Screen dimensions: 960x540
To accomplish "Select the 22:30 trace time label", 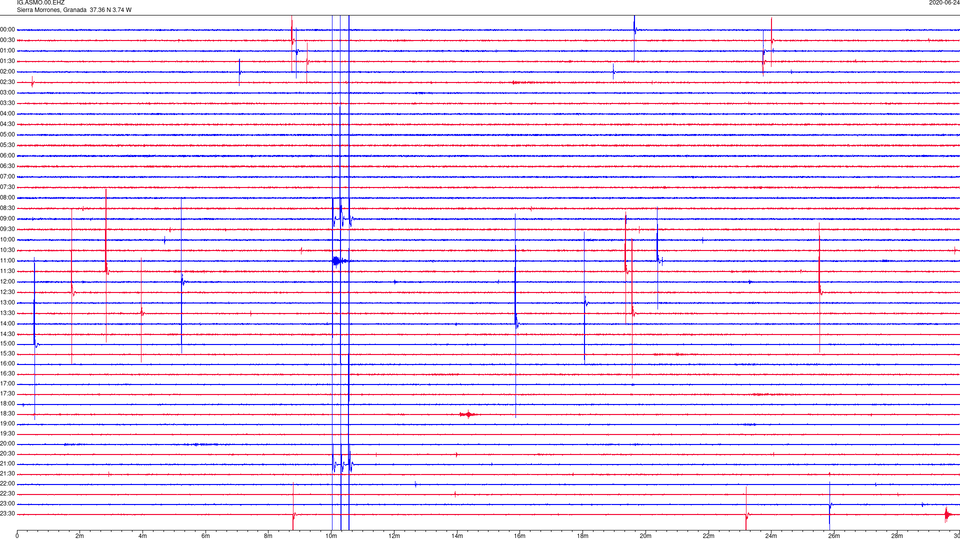I will (8, 494).
